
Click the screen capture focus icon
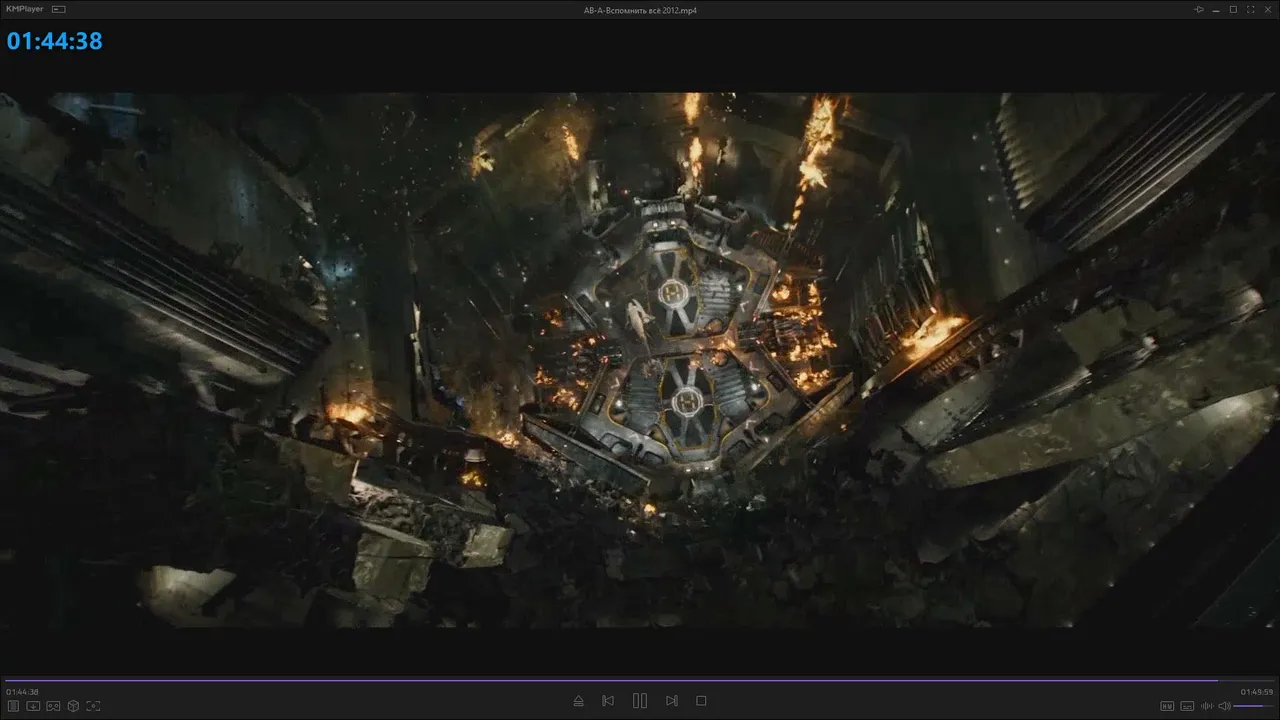[93, 706]
